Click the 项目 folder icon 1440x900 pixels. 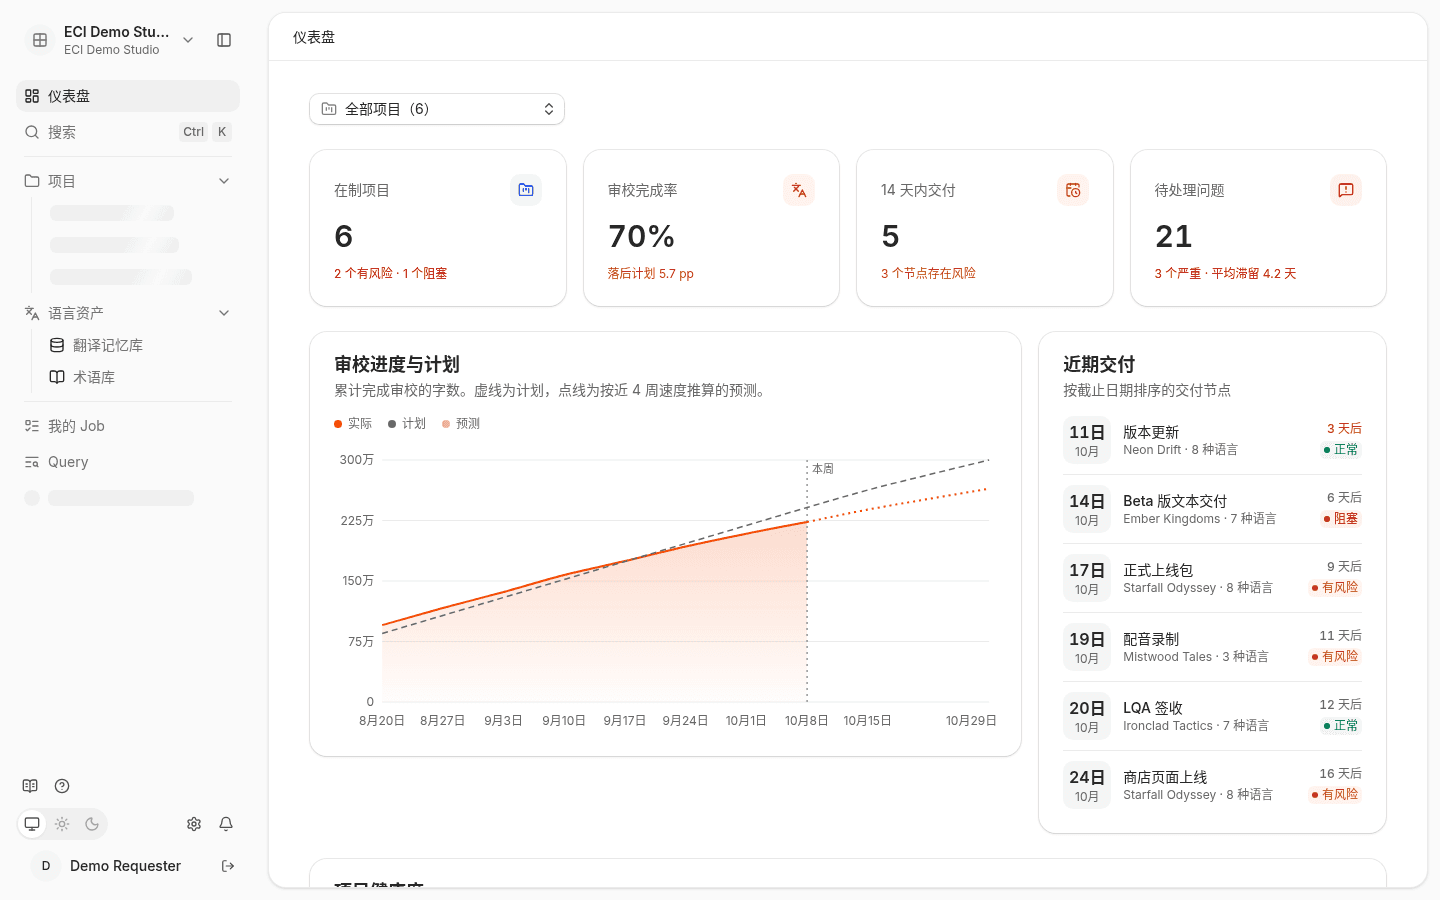(32, 181)
